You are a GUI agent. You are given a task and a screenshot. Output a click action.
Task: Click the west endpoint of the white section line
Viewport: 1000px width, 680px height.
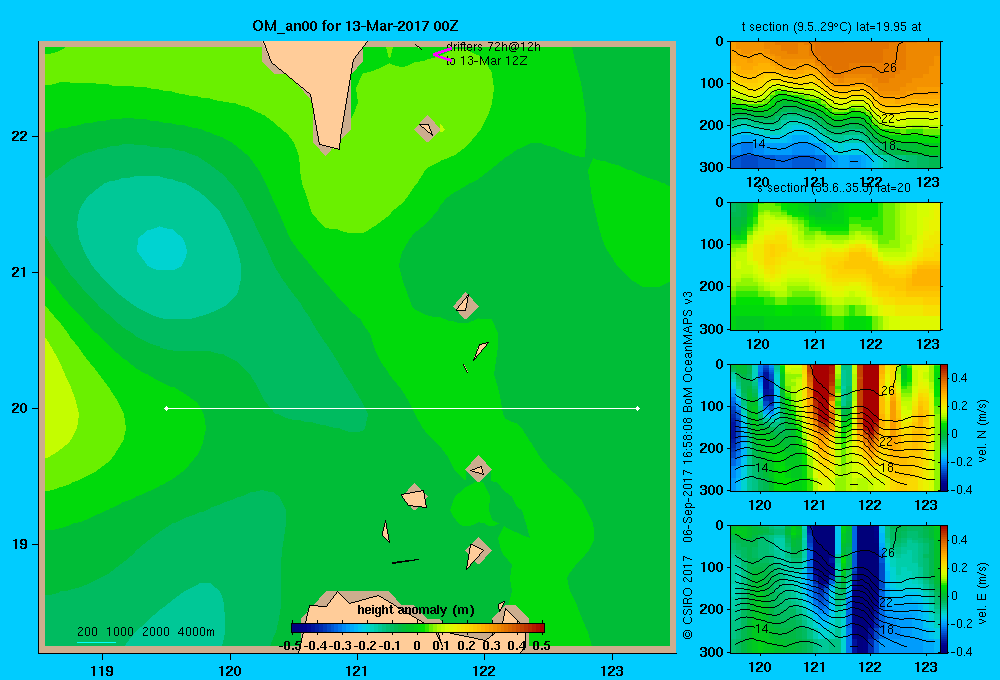(166, 408)
